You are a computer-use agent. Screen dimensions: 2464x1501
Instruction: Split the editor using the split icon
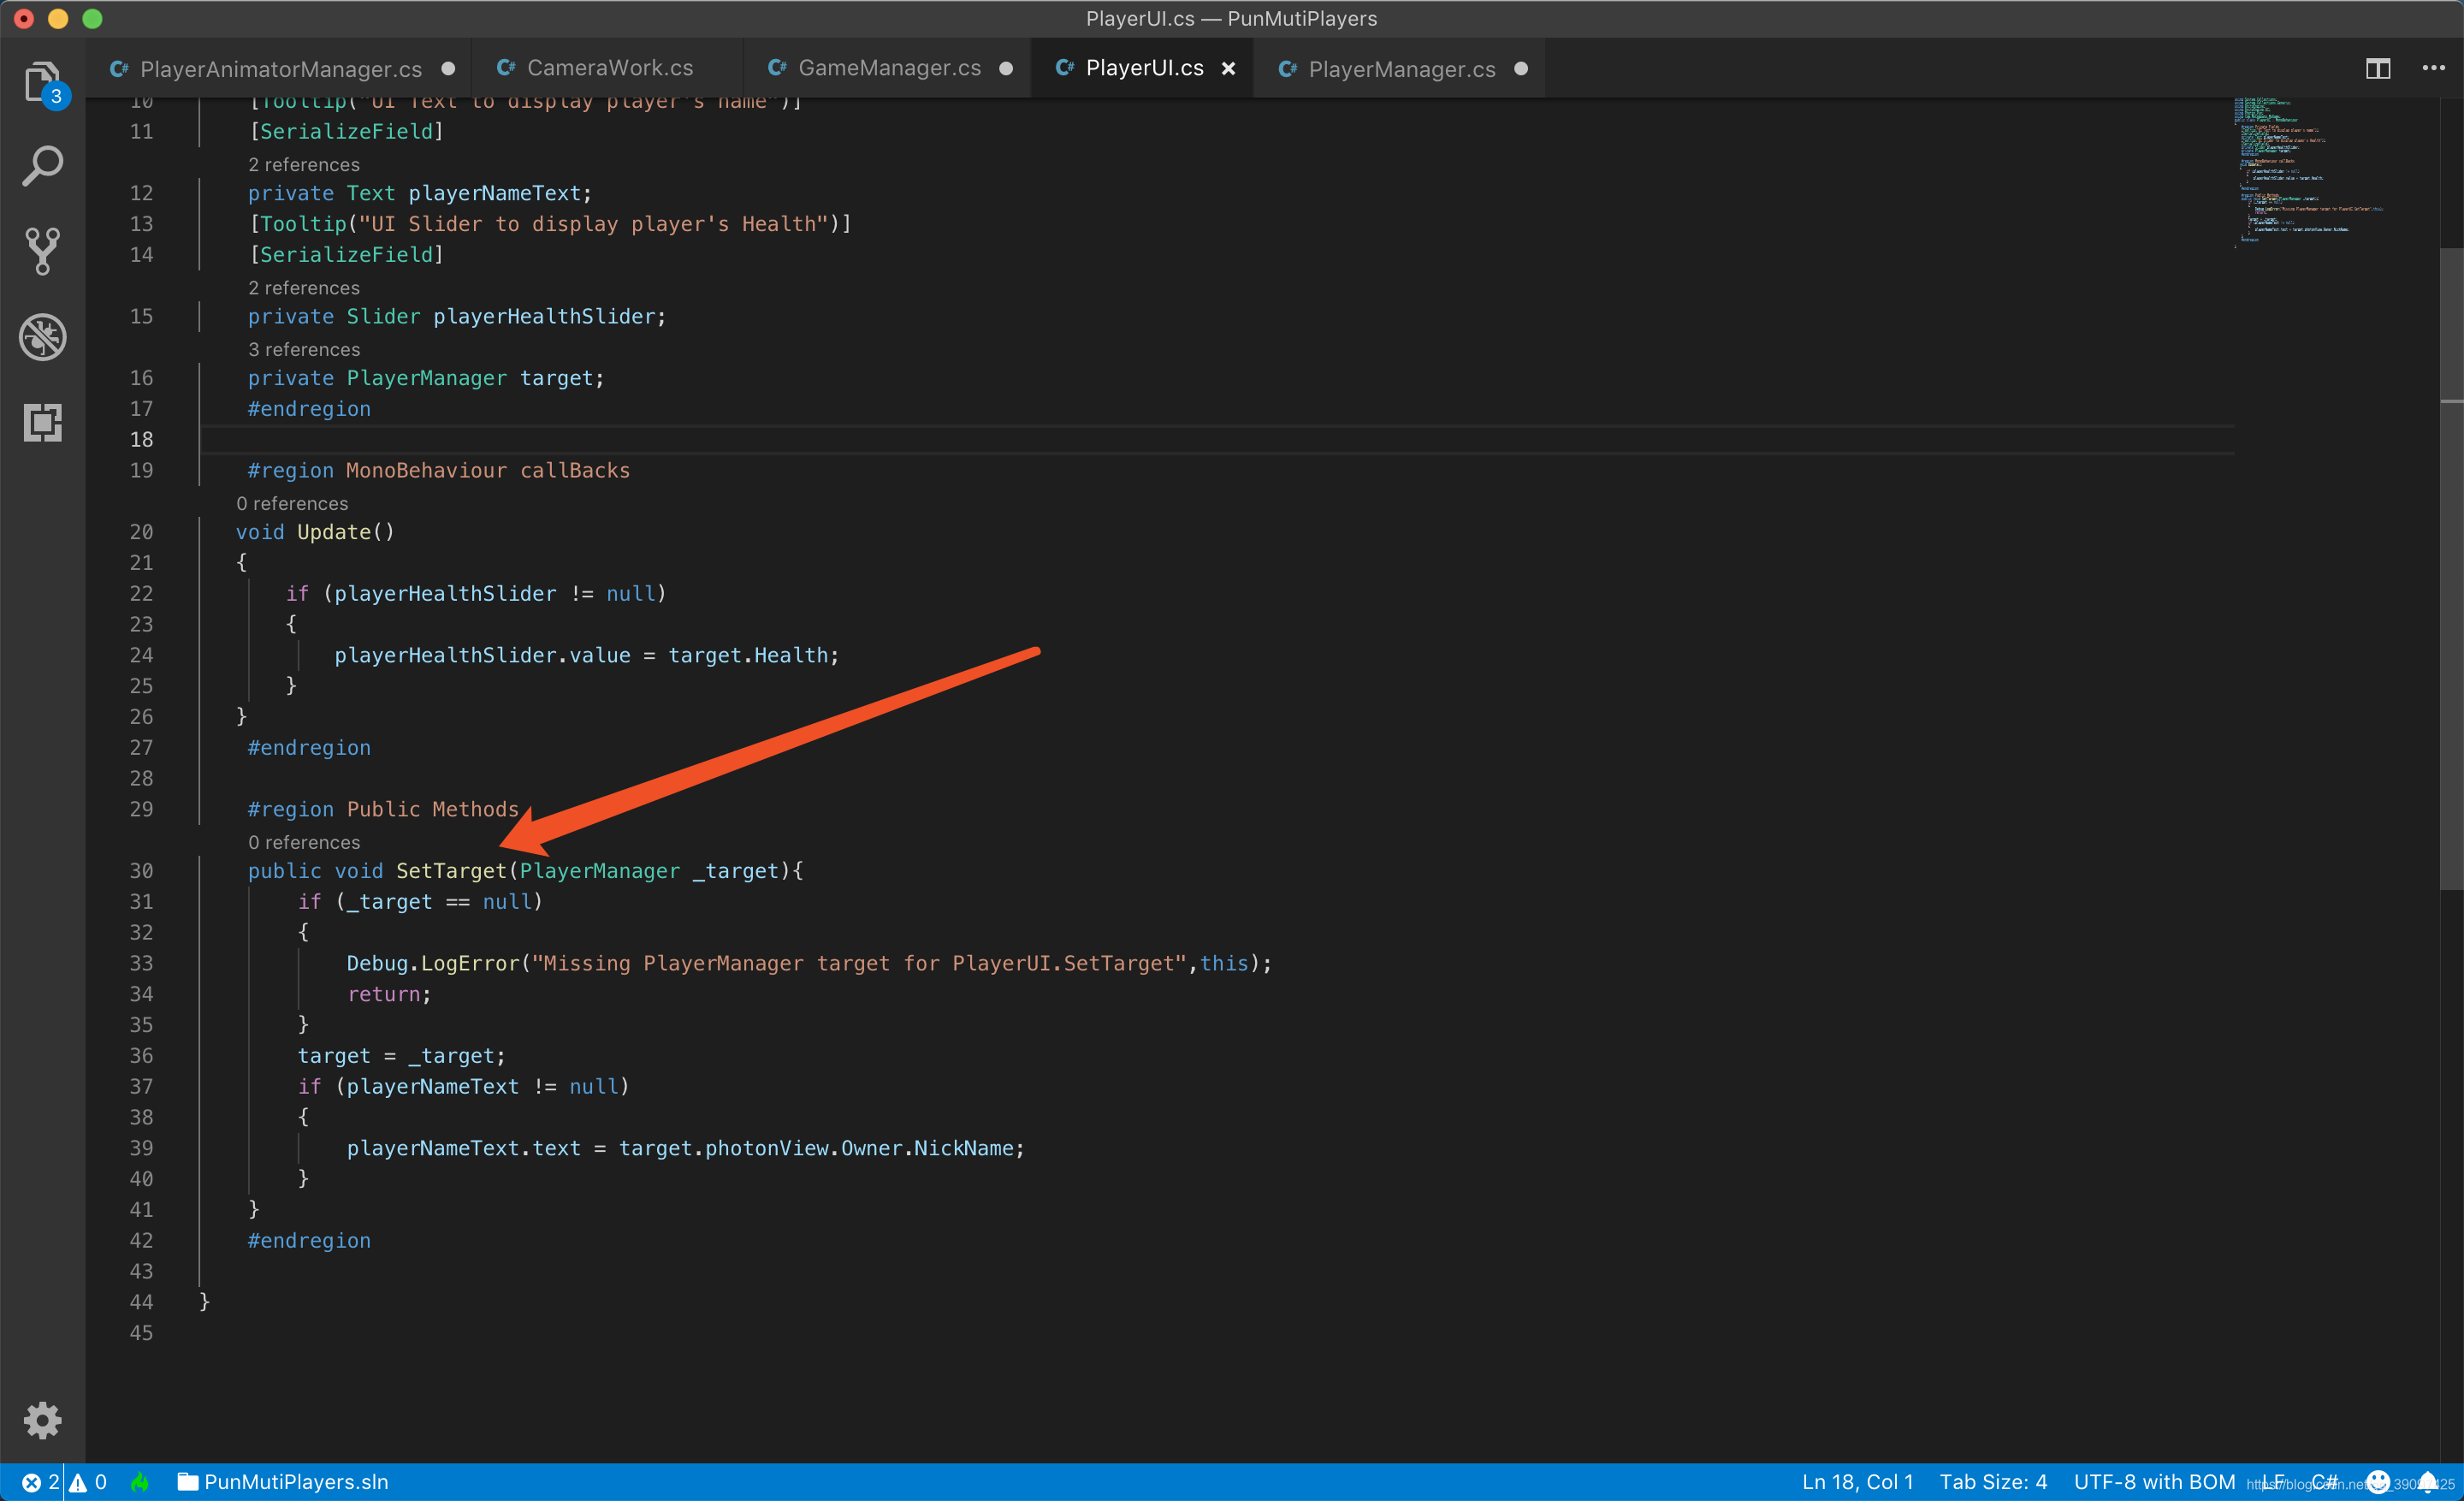[2377, 68]
